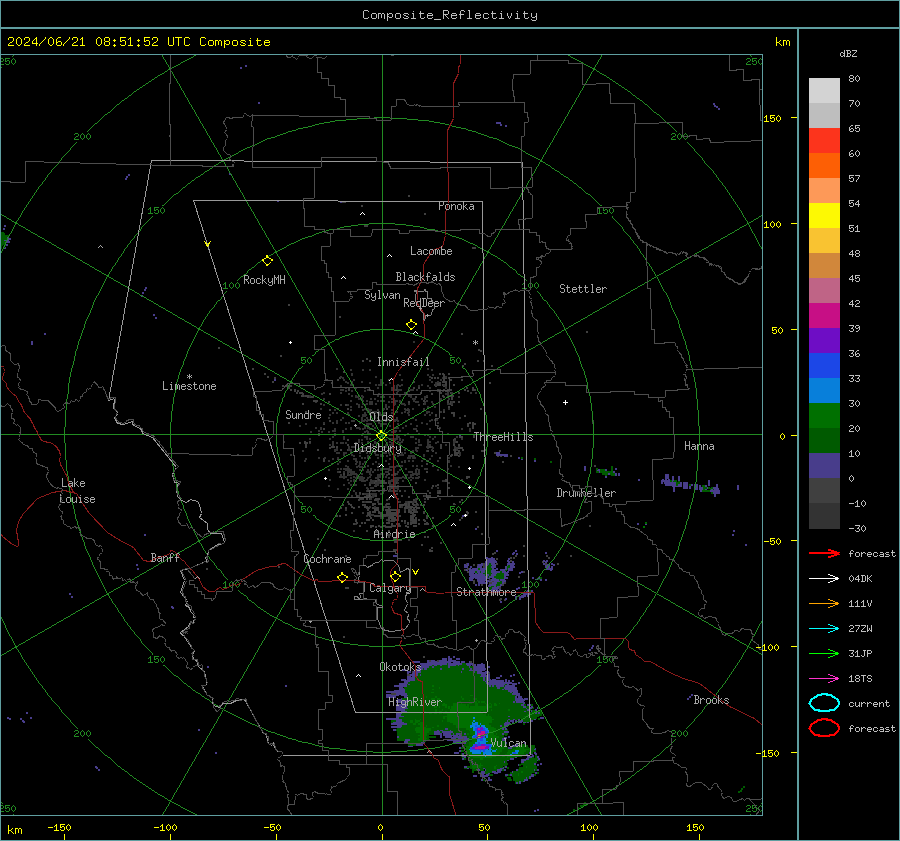
Task: Click the Hanna label
Action: (699, 446)
